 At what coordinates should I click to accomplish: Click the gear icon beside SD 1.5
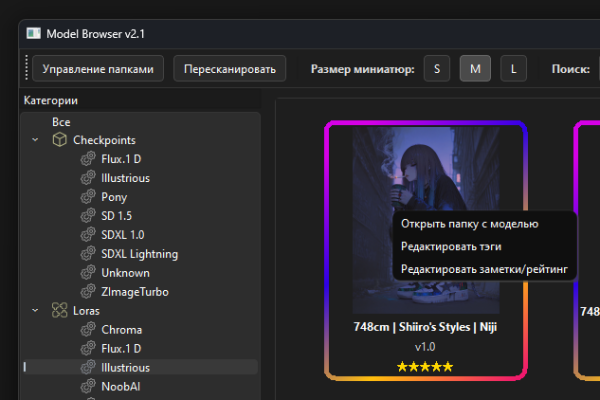(88, 216)
